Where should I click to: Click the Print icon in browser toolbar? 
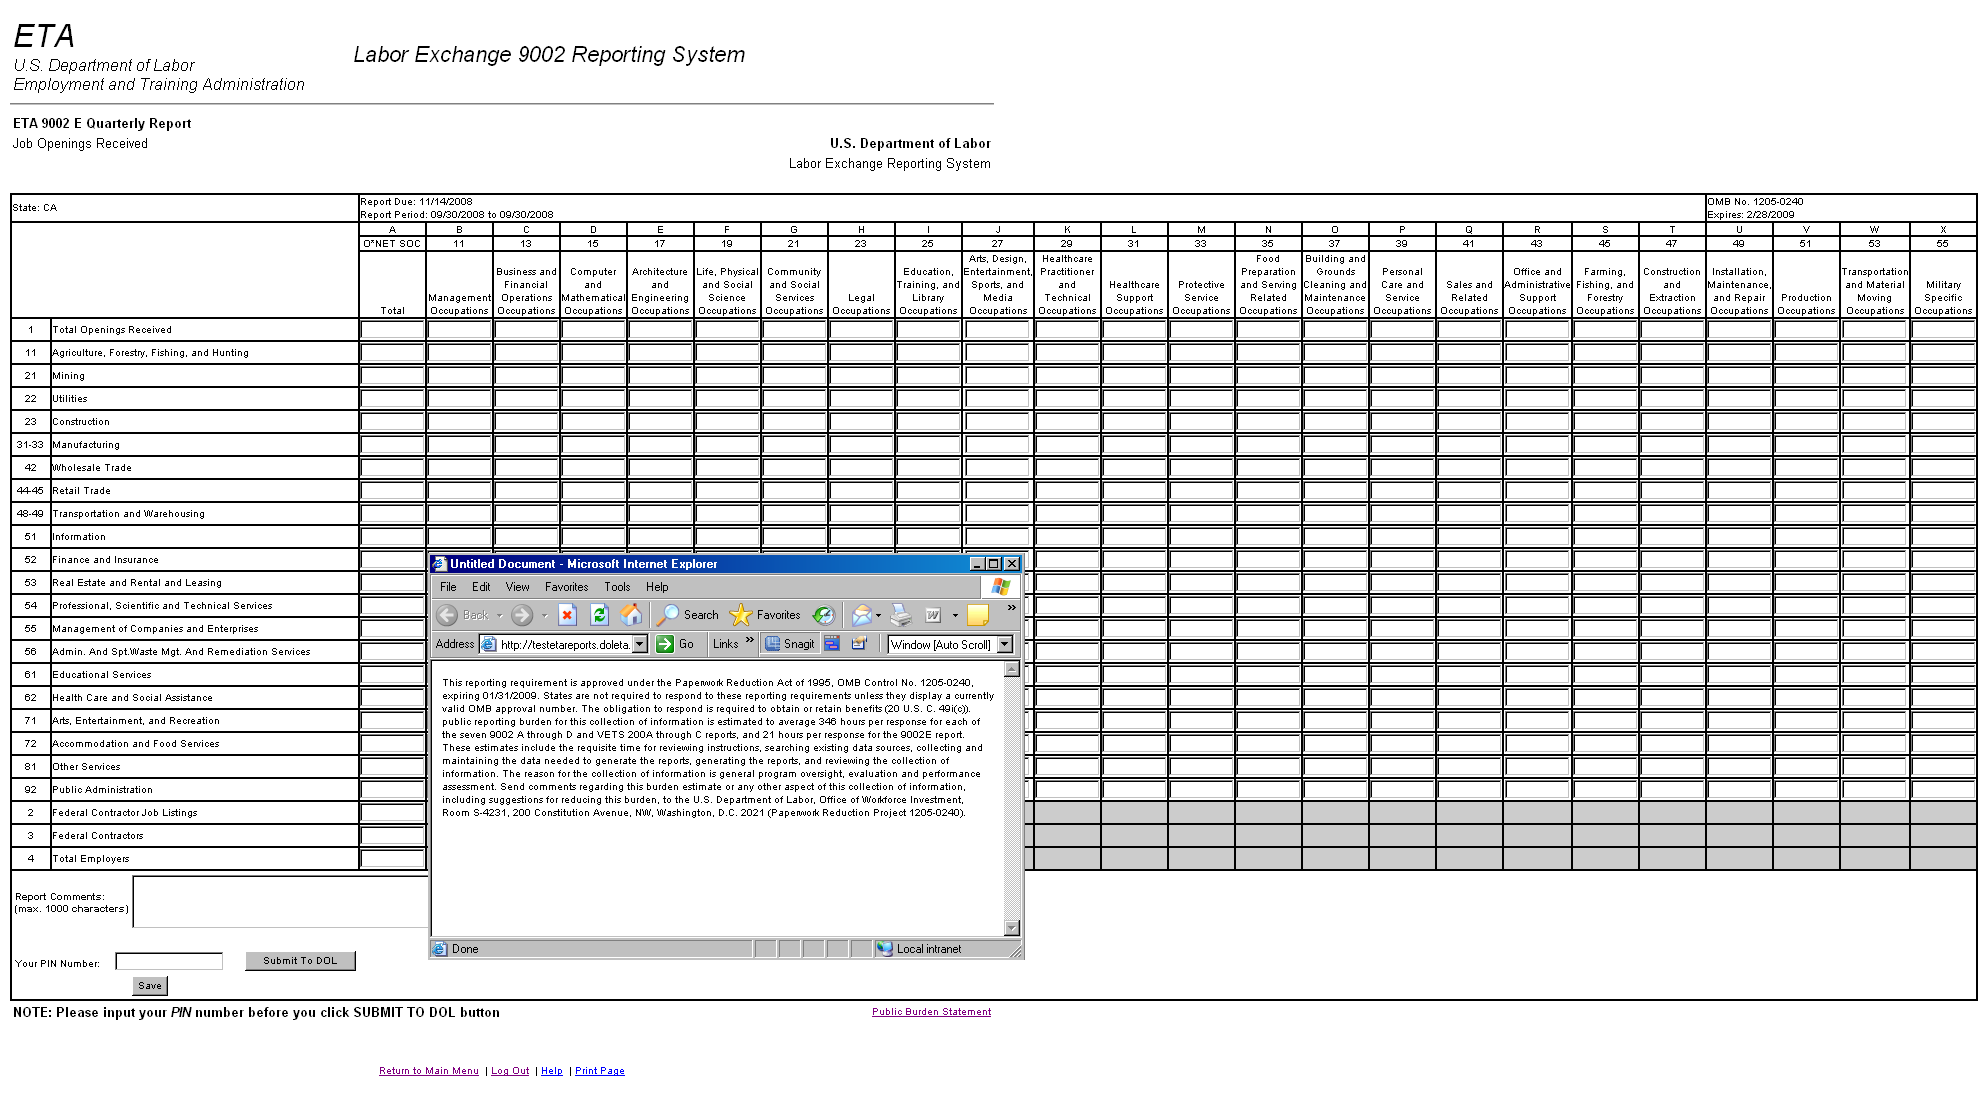coord(900,615)
